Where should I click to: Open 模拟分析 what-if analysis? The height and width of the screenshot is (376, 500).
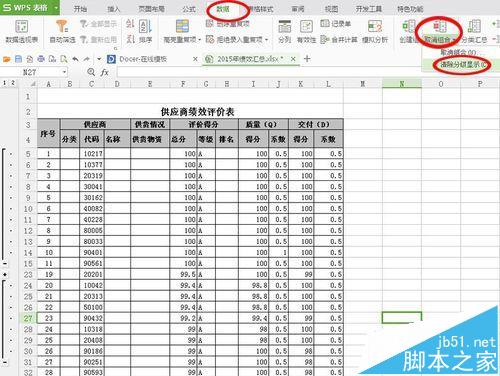[375, 32]
